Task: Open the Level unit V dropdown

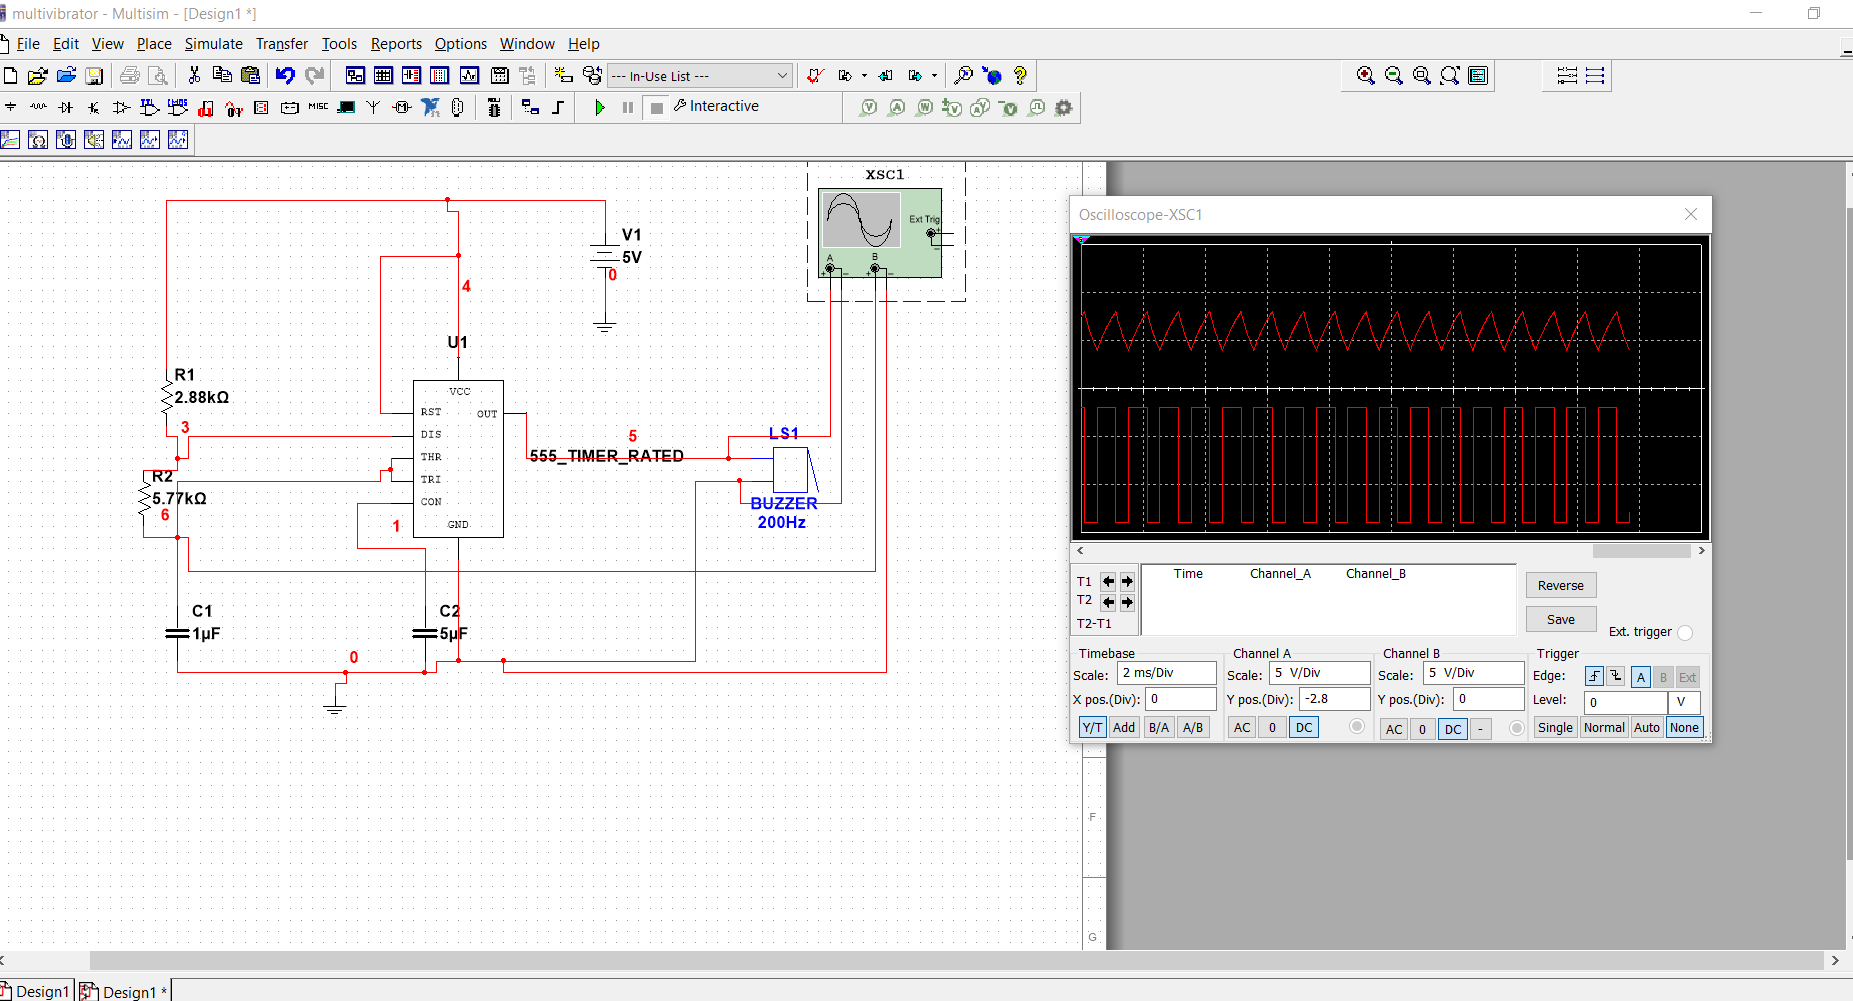Action: [x=1683, y=701]
